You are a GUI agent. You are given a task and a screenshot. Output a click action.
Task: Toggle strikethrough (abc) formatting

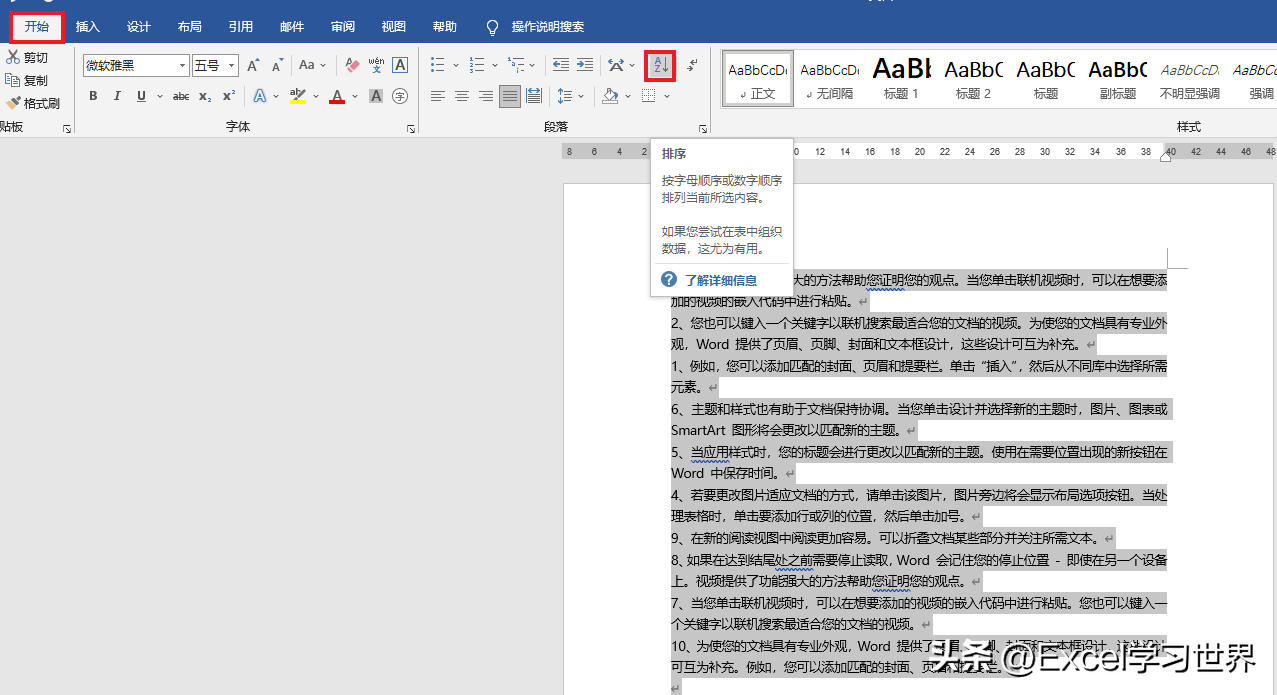pyautogui.click(x=181, y=96)
